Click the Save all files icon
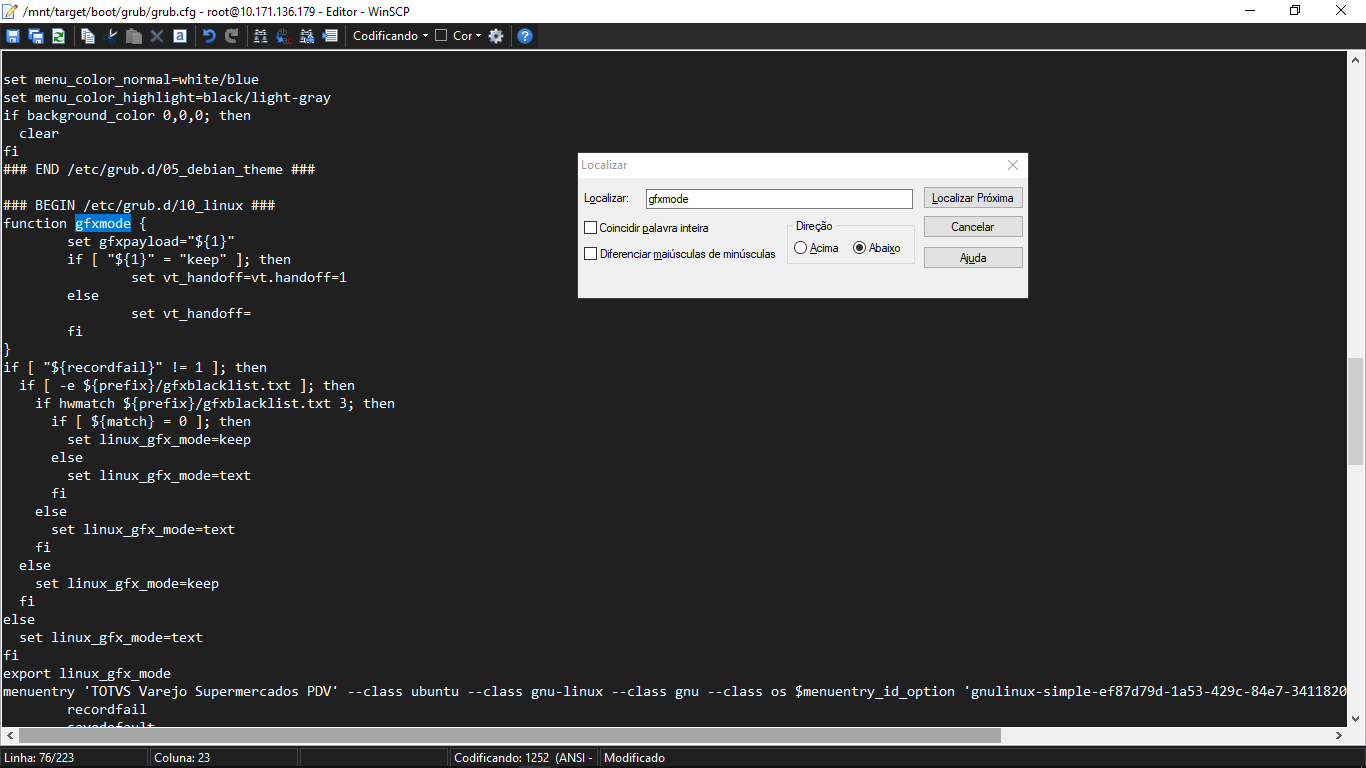The width and height of the screenshot is (1366, 768). pyautogui.click(x=36, y=36)
